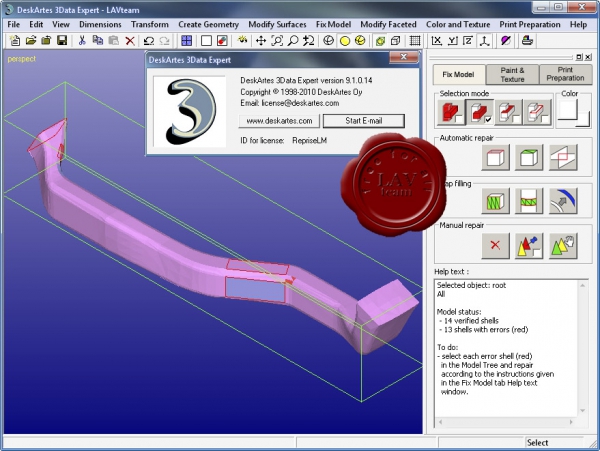The height and width of the screenshot is (451, 600).
Task: Open the Modify Faceted menu
Action: click(x=388, y=24)
